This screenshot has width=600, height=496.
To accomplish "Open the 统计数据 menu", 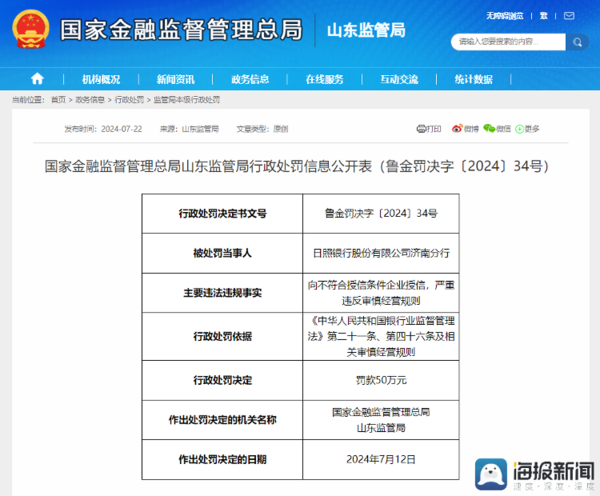I will [x=474, y=79].
